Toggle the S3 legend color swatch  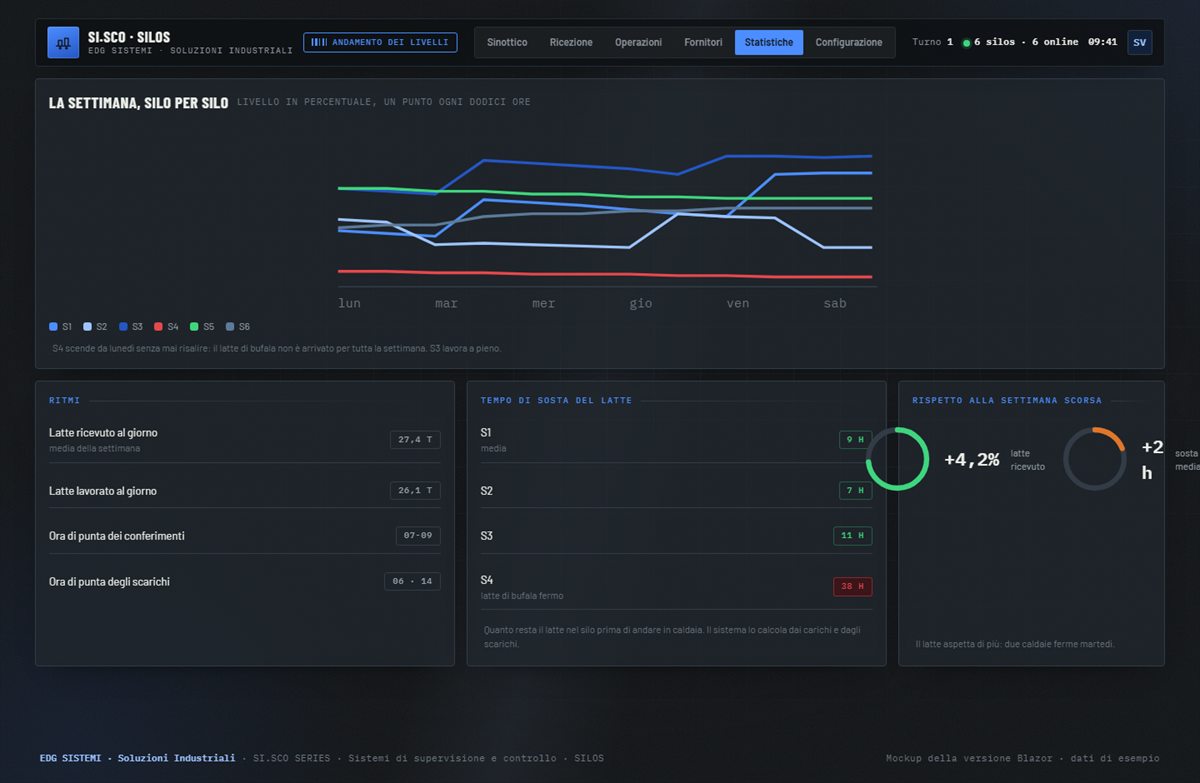[123, 327]
